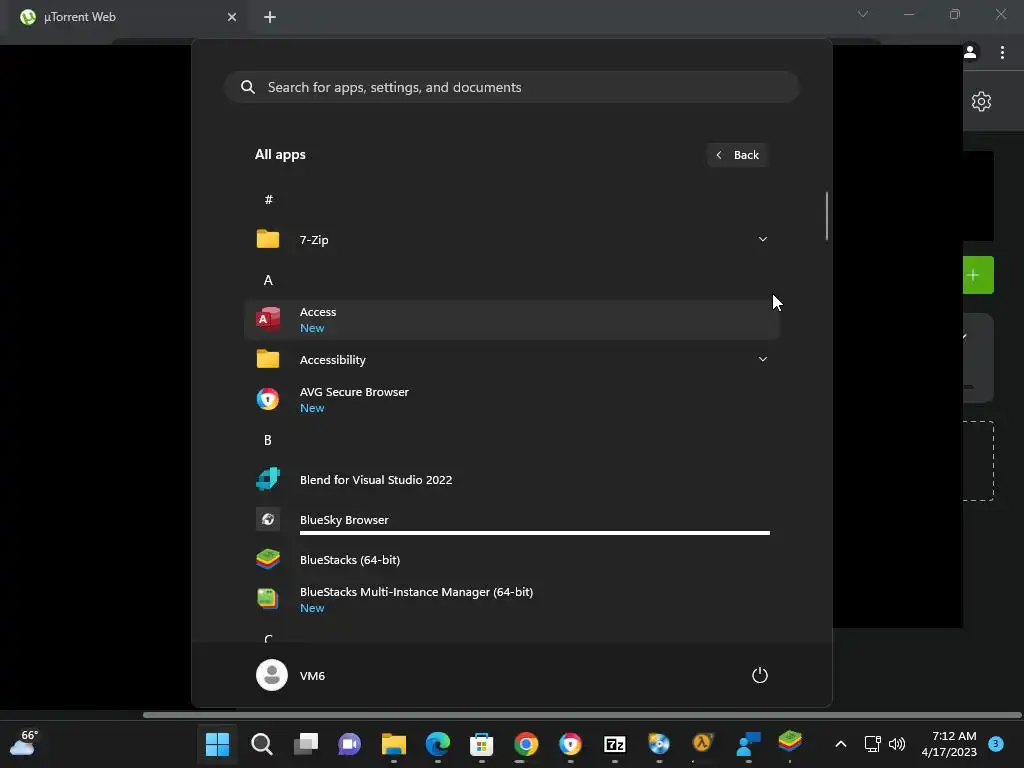Open the chat-person app on taskbar

point(747,744)
